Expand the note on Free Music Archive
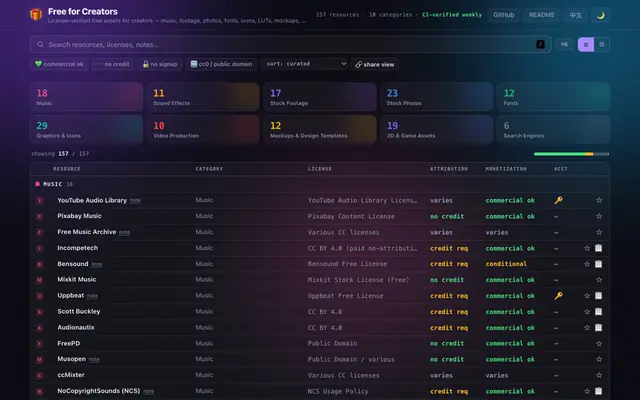Viewport: 640px width, 400px height. point(124,232)
